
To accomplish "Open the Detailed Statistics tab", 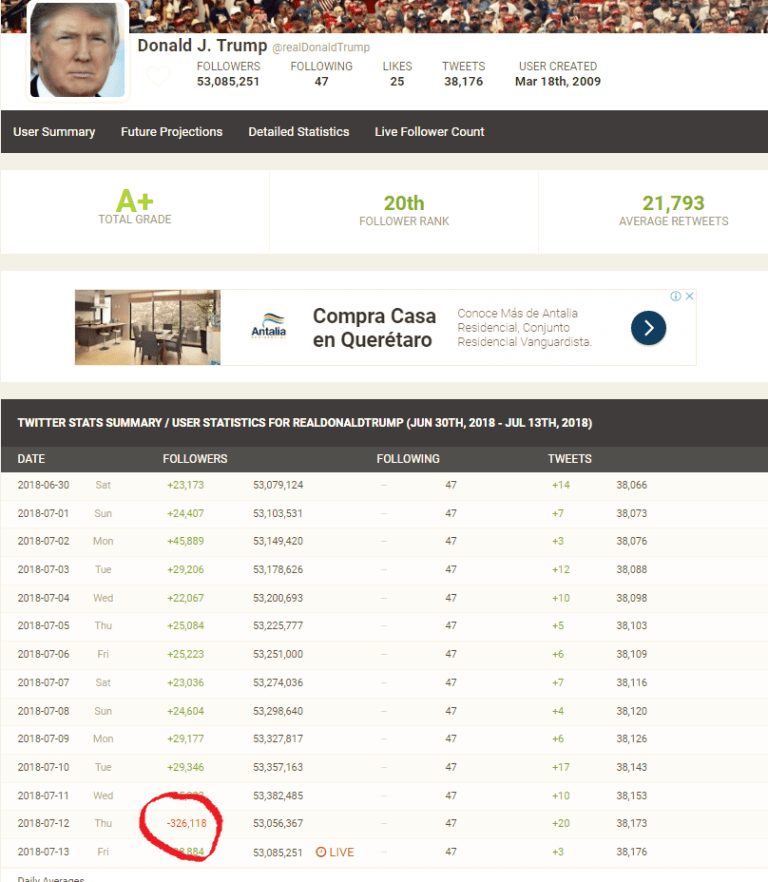I will pos(299,132).
